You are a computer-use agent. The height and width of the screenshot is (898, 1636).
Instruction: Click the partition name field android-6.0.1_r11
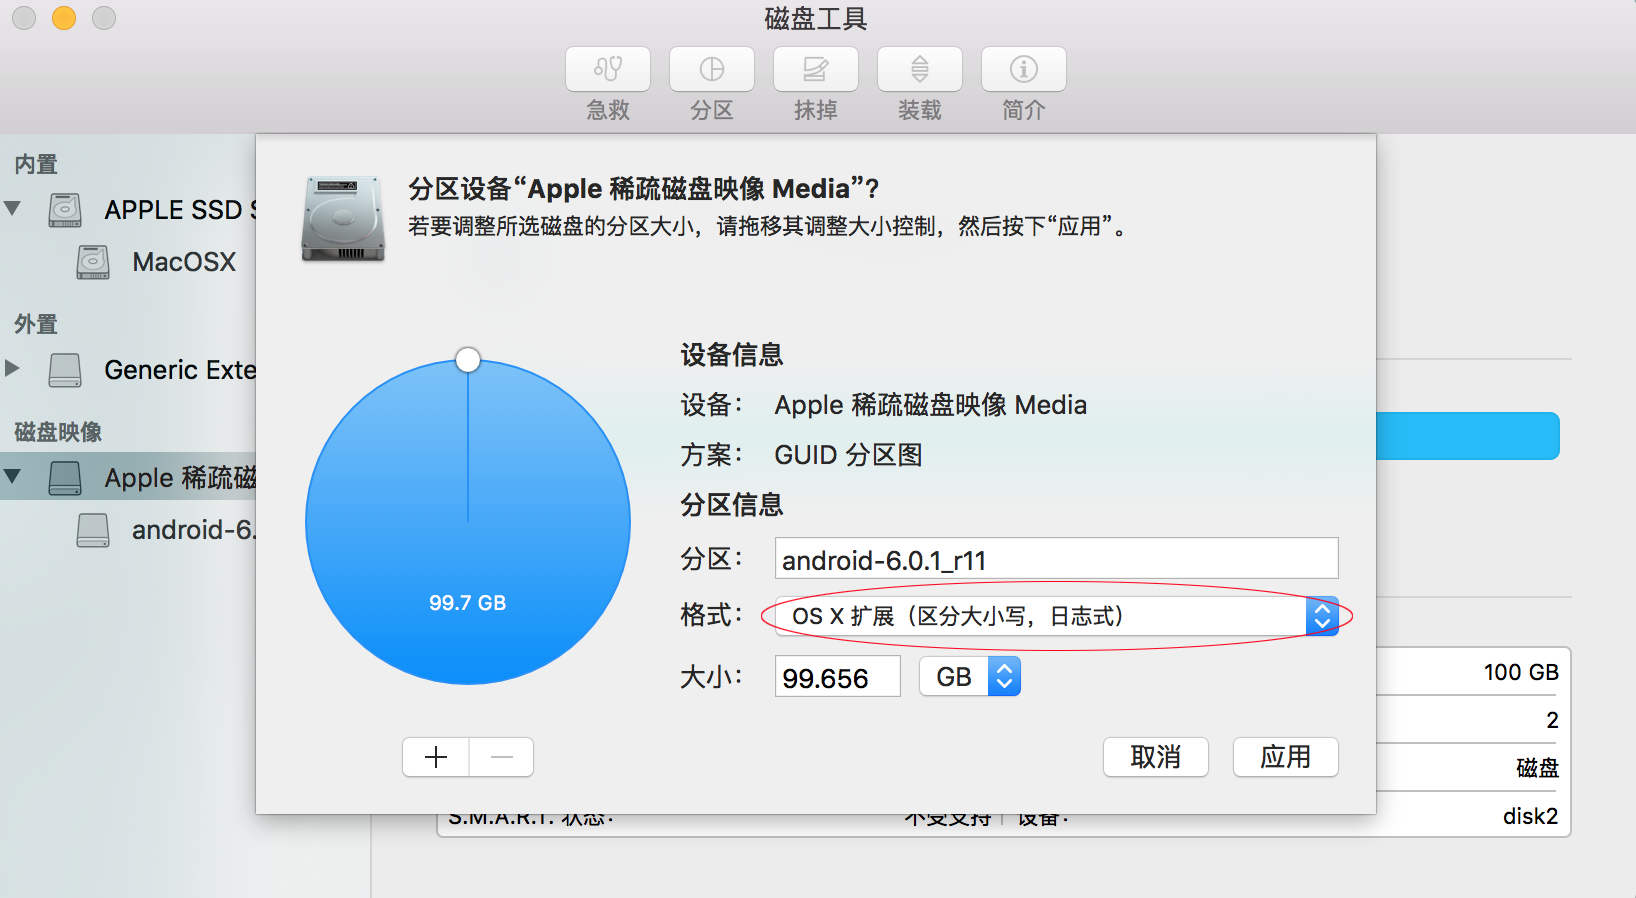(x=1057, y=559)
